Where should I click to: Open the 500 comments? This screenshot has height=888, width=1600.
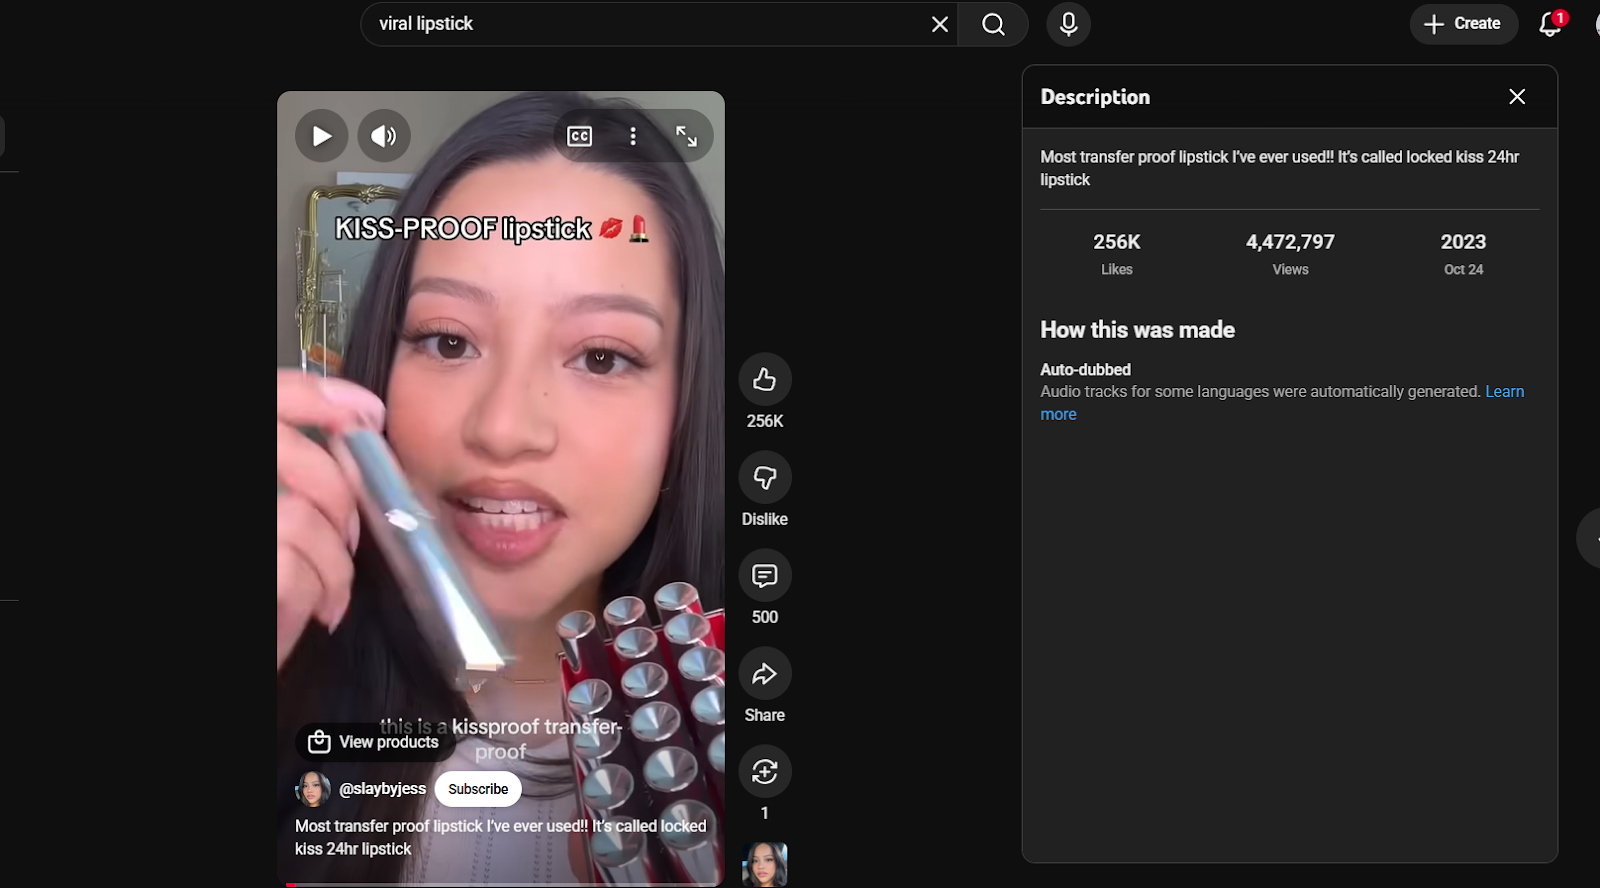tap(765, 576)
